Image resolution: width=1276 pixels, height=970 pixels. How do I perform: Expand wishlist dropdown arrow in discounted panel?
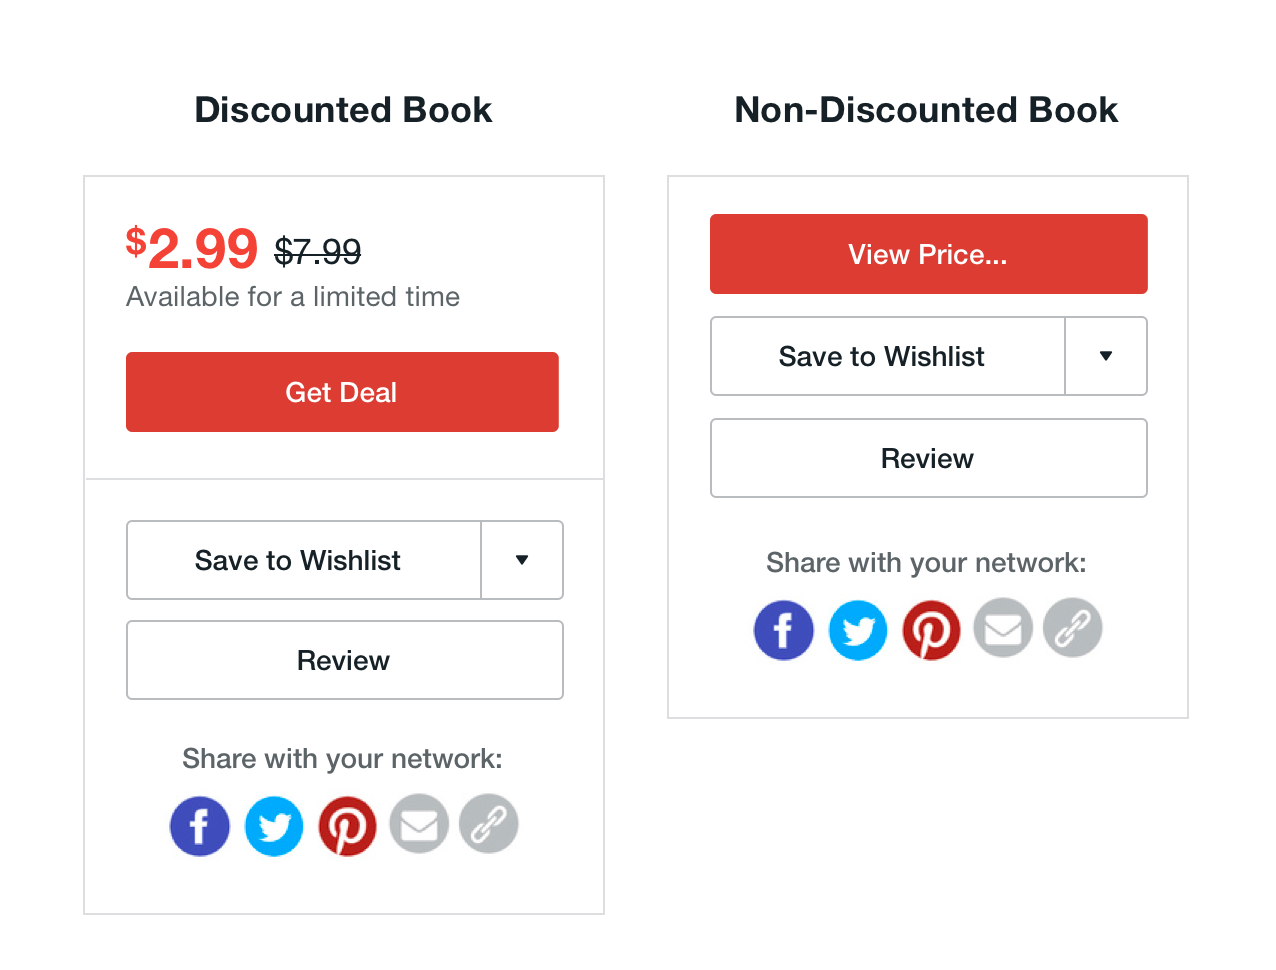[522, 560]
